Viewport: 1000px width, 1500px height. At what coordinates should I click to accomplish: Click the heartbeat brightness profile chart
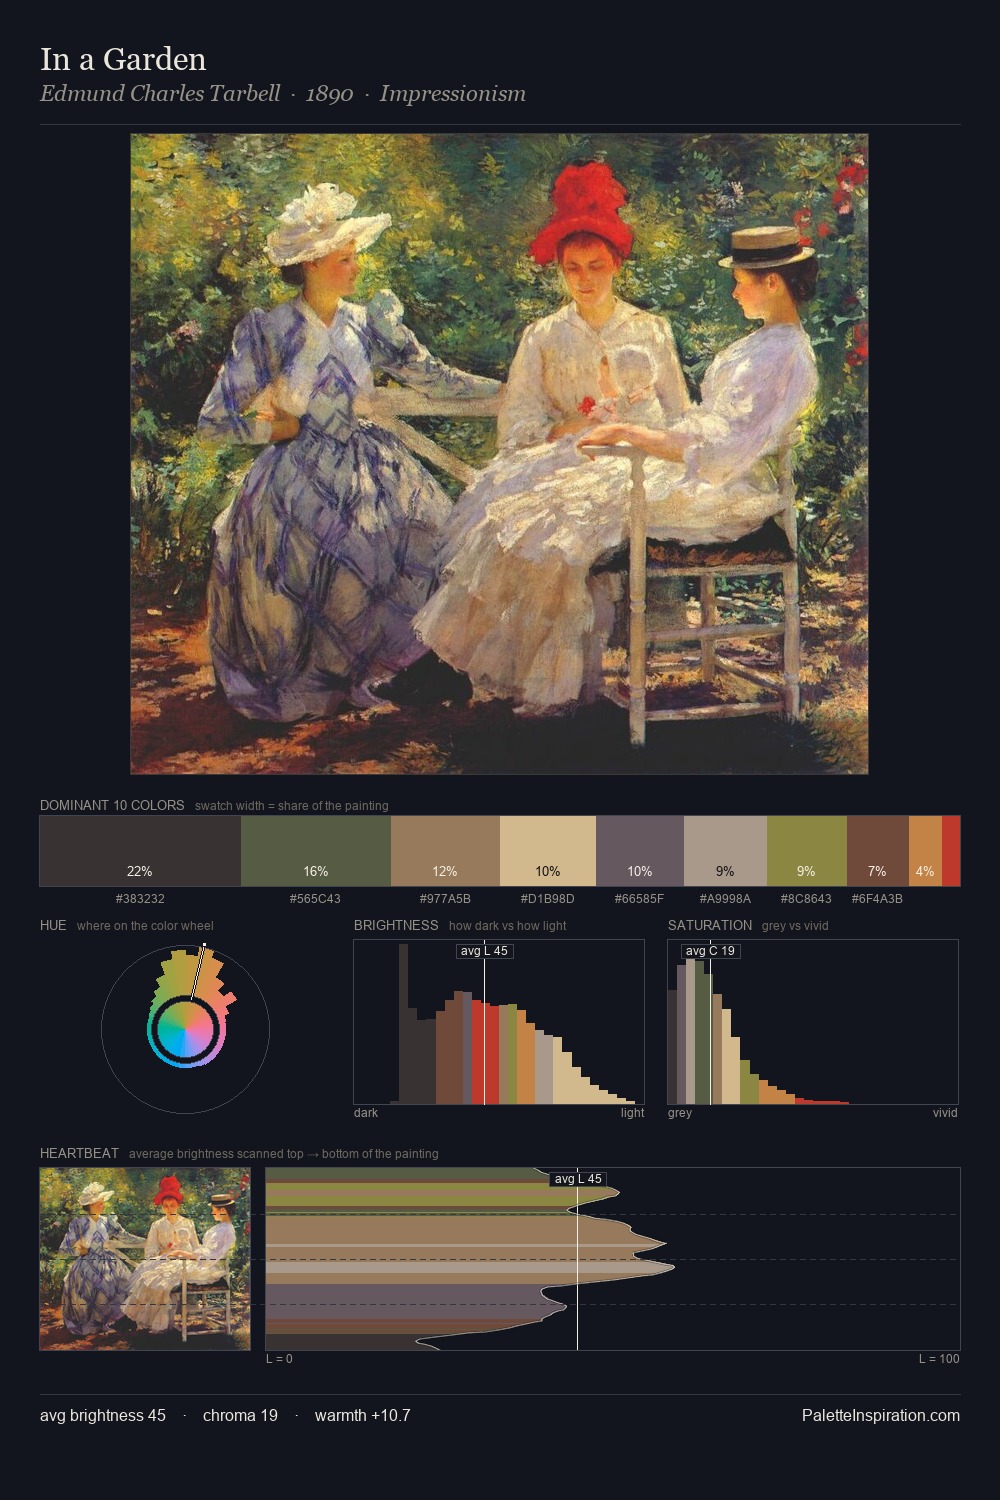tap(613, 1259)
